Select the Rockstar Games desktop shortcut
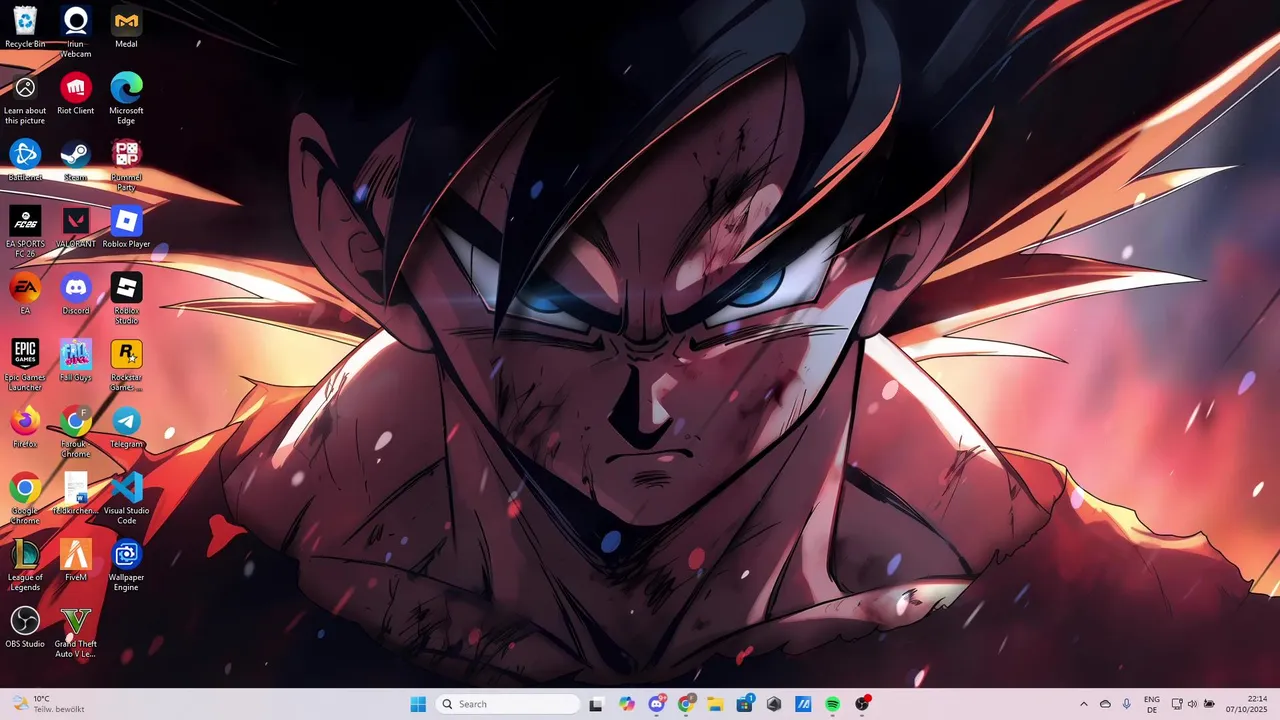1280x720 pixels. point(126,365)
